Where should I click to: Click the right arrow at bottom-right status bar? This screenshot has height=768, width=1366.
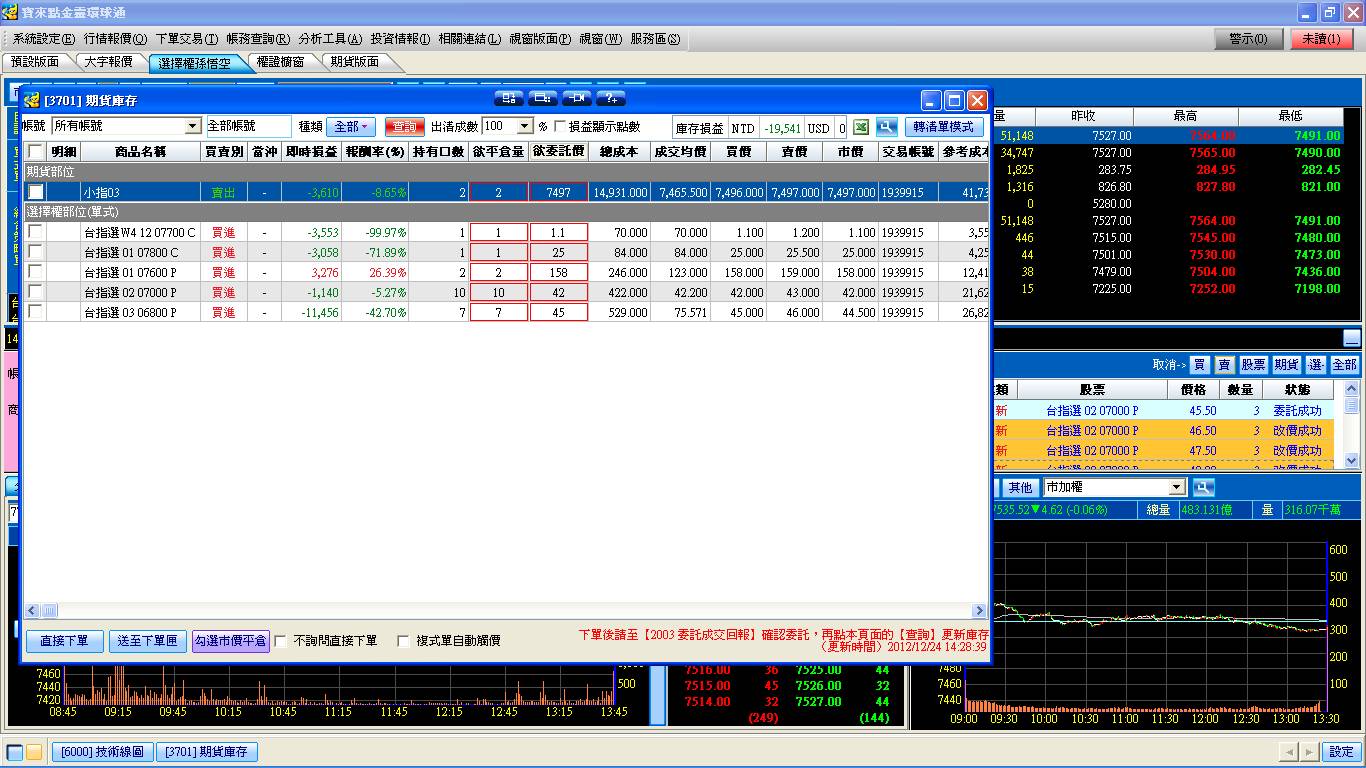(1309, 752)
